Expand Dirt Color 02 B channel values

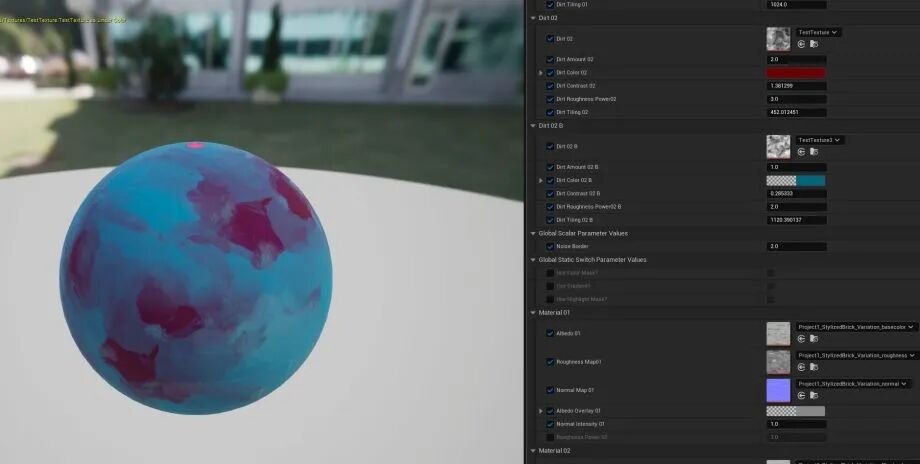coord(541,181)
